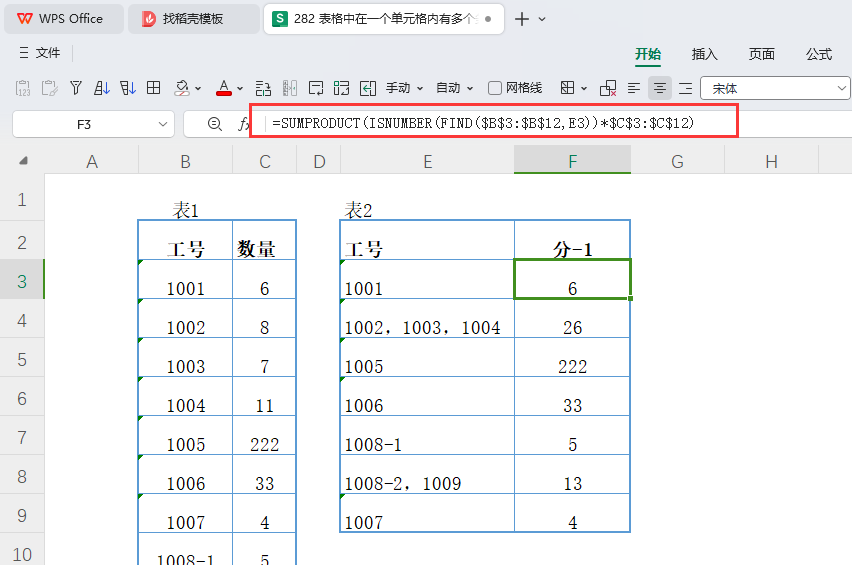Switch to the 页面 ribbon tab

(x=762, y=54)
